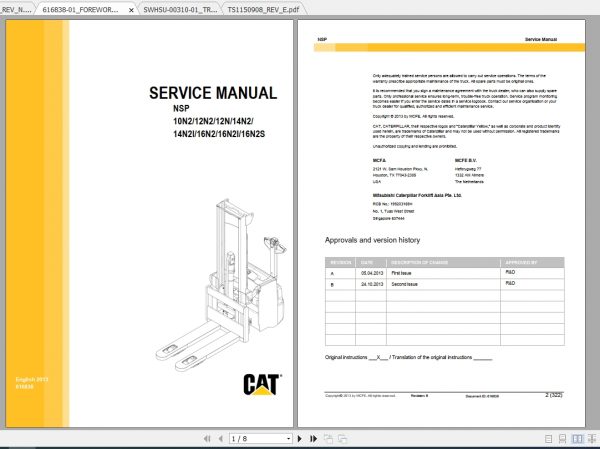Click the model line '10N2/12N2/12N/14N2/'
Image resolution: width=600 pixels, height=449 pixels.
tap(213, 121)
